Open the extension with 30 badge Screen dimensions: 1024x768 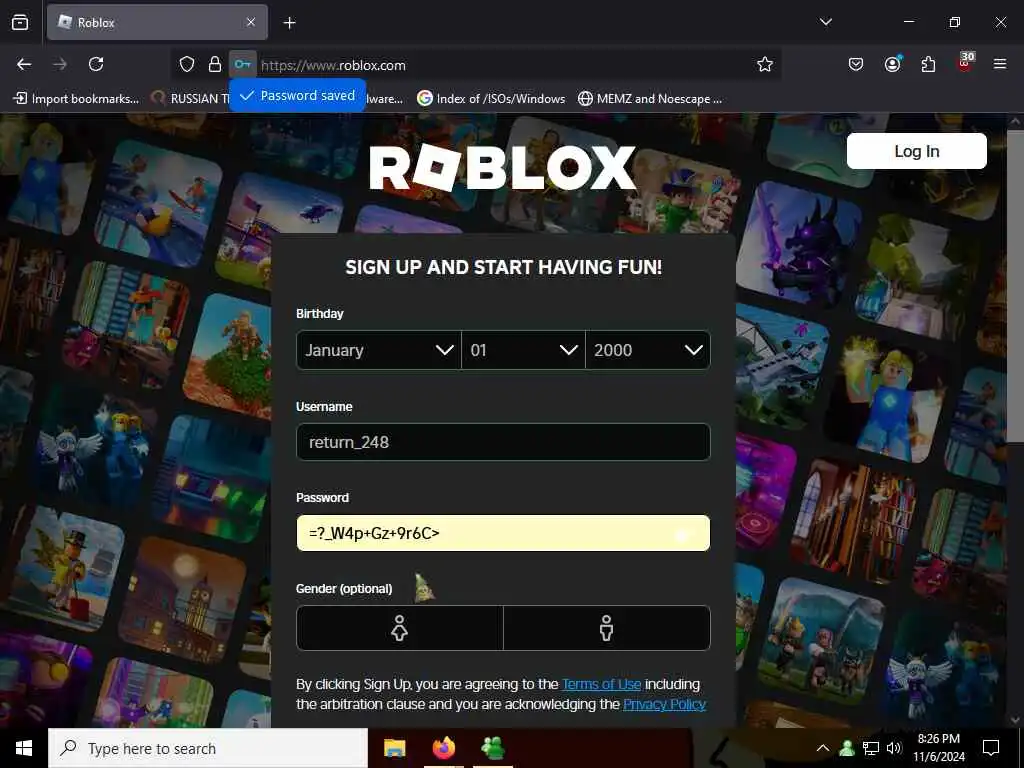965,63
